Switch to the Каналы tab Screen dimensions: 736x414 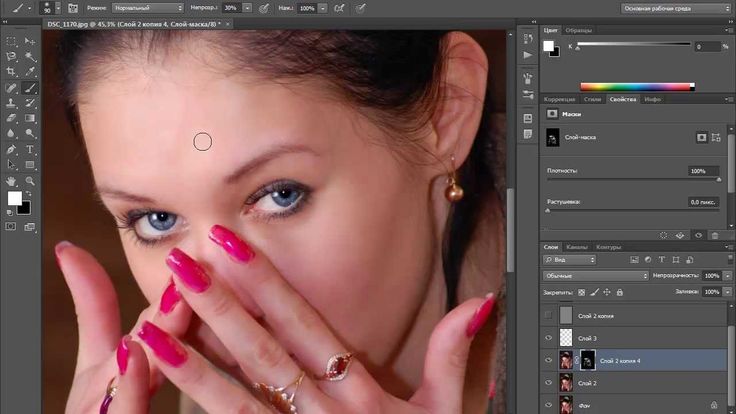point(577,247)
